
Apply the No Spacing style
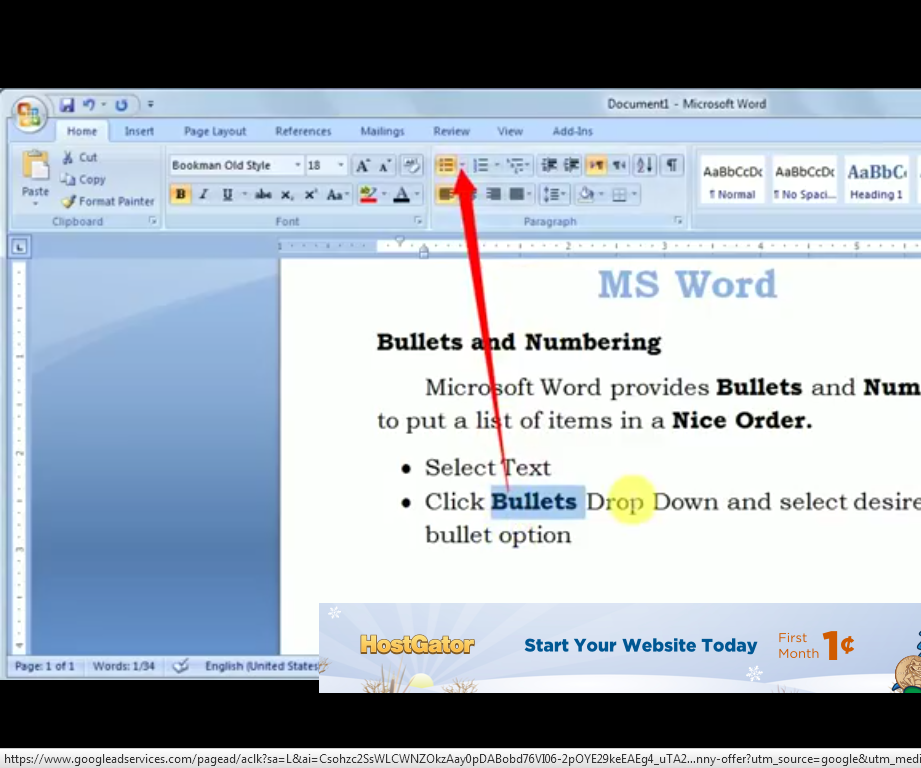(x=805, y=180)
